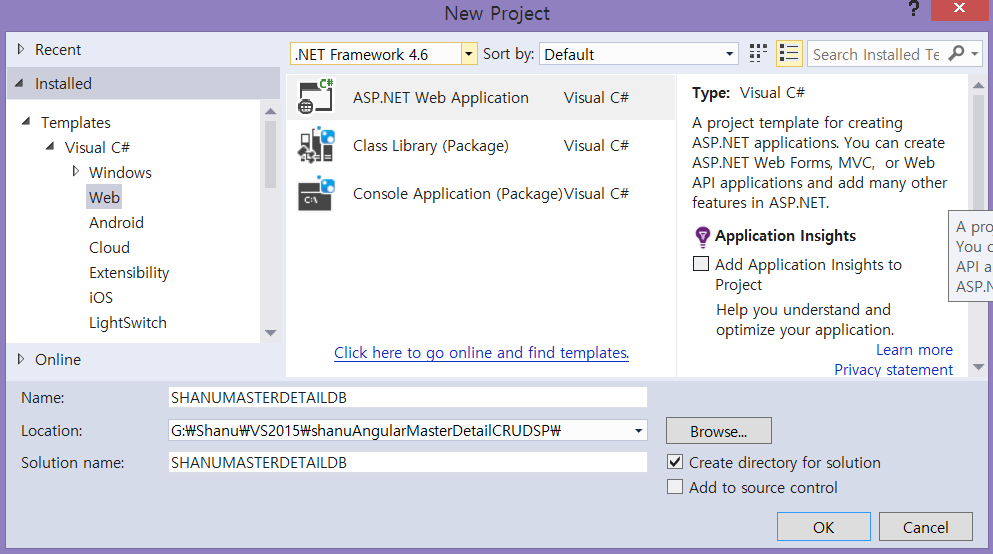This screenshot has height=554, width=993.
Task: Switch to list view layout
Action: coord(789,54)
